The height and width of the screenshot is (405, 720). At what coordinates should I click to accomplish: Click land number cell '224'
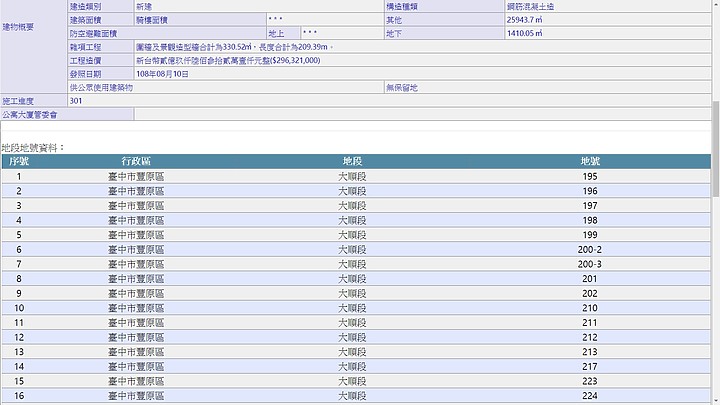pyautogui.click(x=590, y=396)
